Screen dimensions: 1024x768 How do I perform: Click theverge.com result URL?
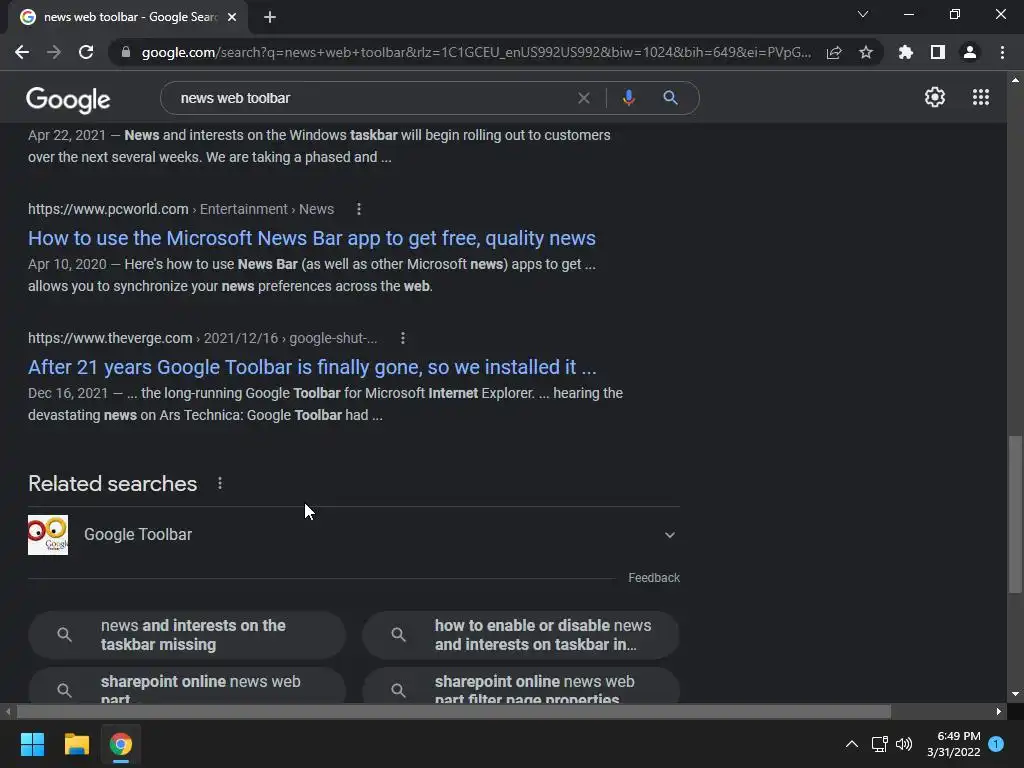pyautogui.click(x=202, y=338)
